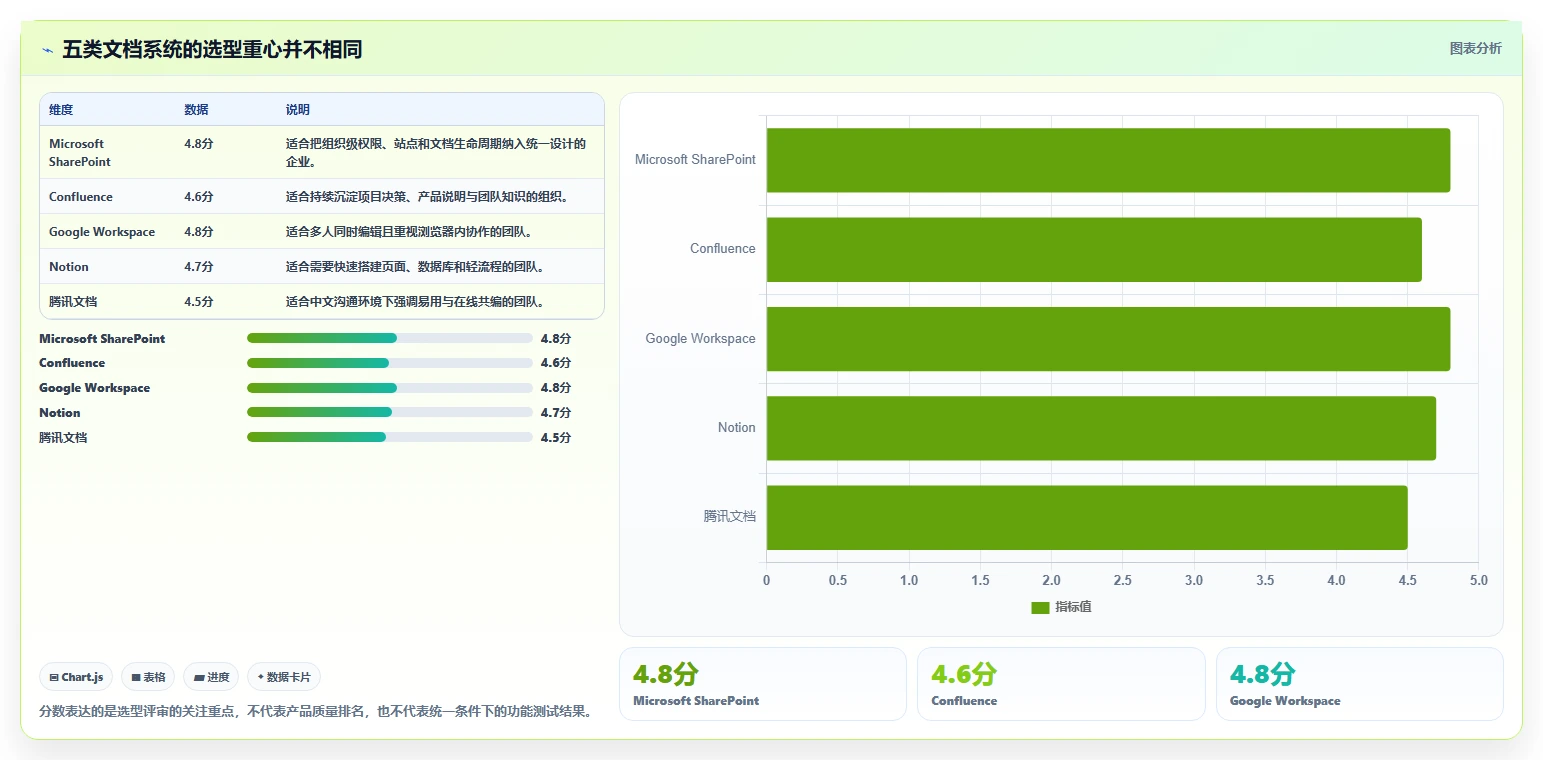Click the 4.6分 cell in Confluence table row

click(198, 197)
